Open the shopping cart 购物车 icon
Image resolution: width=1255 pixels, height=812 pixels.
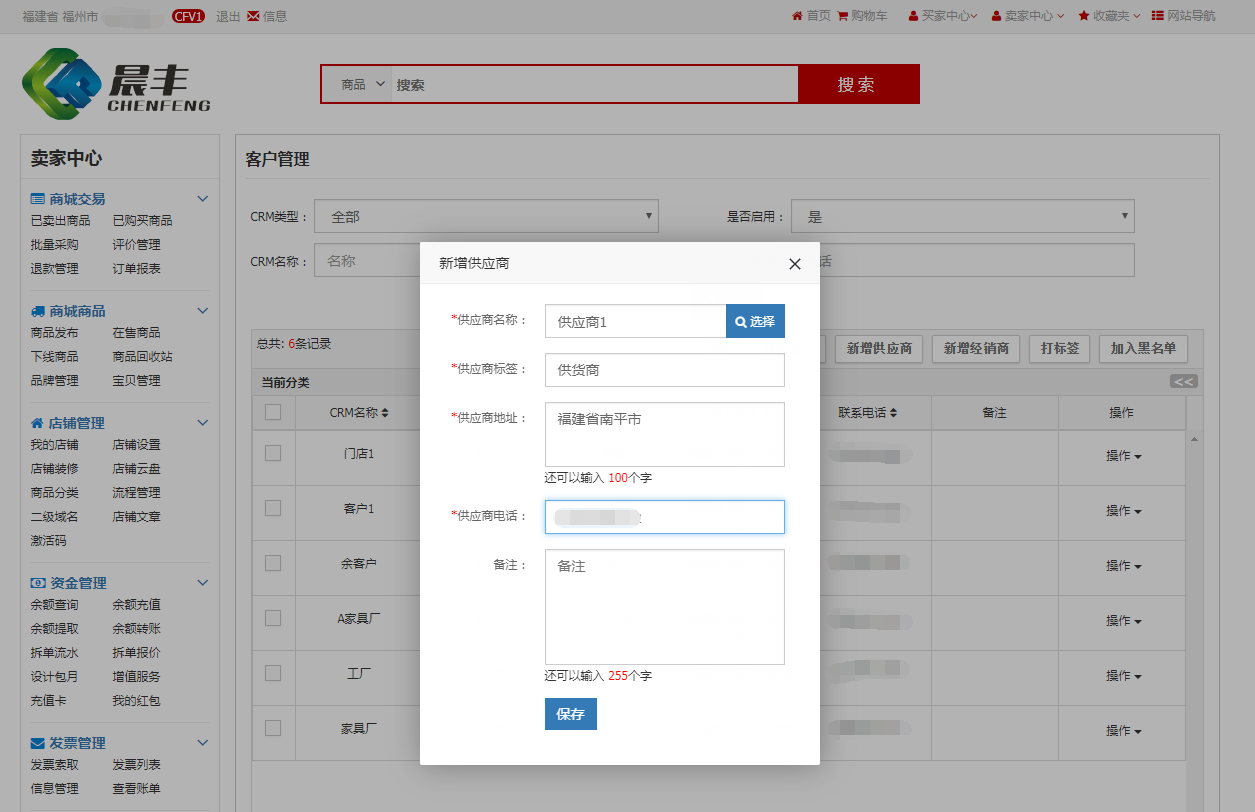click(x=842, y=16)
